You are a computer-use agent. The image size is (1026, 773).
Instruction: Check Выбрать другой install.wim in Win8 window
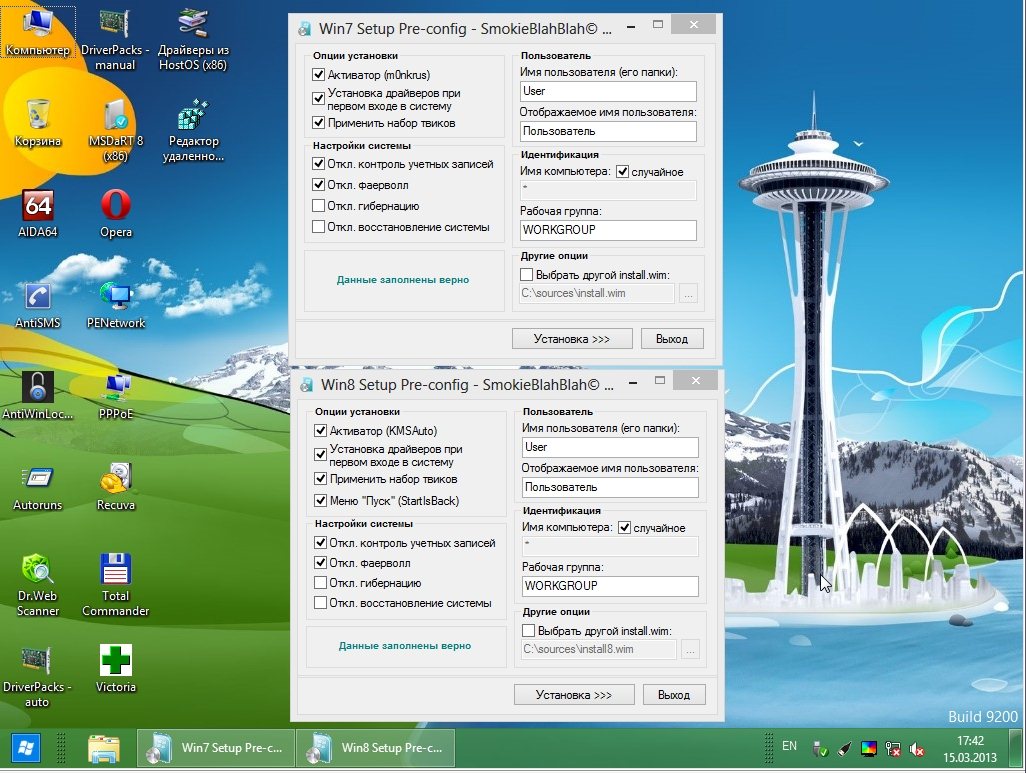tap(529, 631)
